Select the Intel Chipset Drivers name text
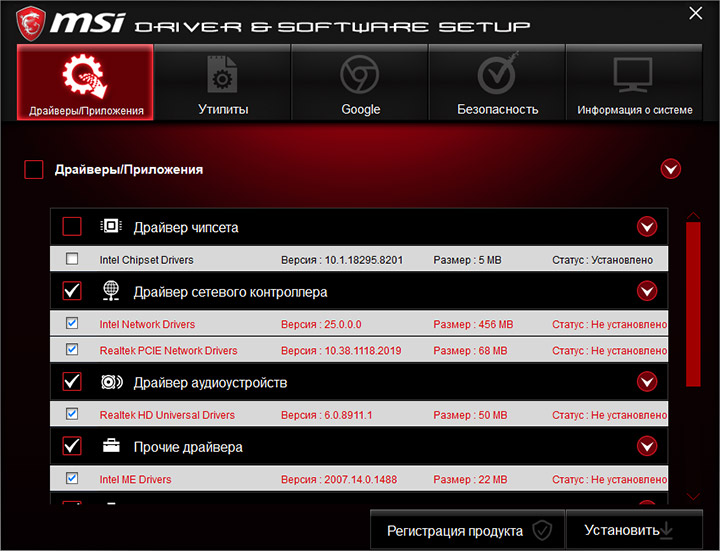This screenshot has height=551, width=720. pyautogui.click(x=146, y=260)
